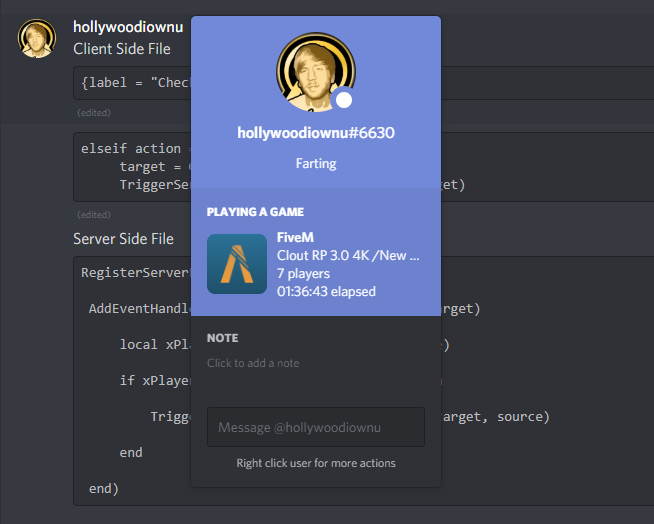Click the 'if xPlayer' code line
The image size is (654, 524).
pyautogui.click(x=155, y=380)
